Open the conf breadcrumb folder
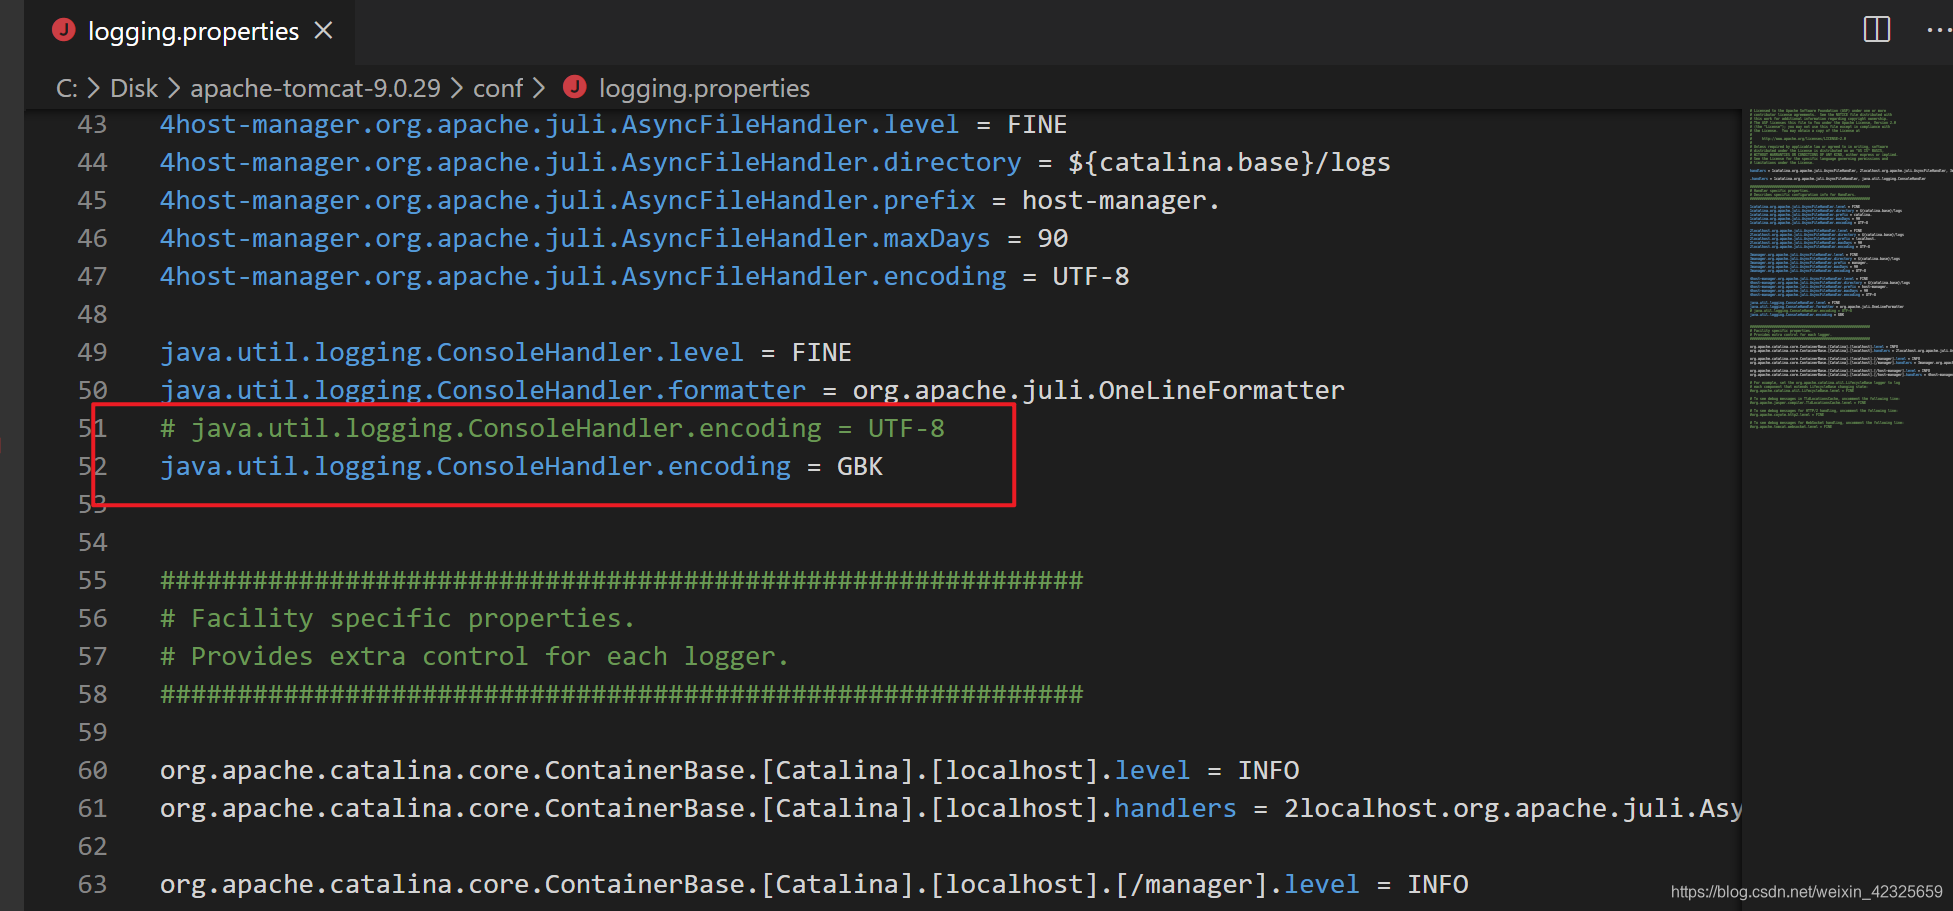The height and width of the screenshot is (911, 1953). point(498,88)
